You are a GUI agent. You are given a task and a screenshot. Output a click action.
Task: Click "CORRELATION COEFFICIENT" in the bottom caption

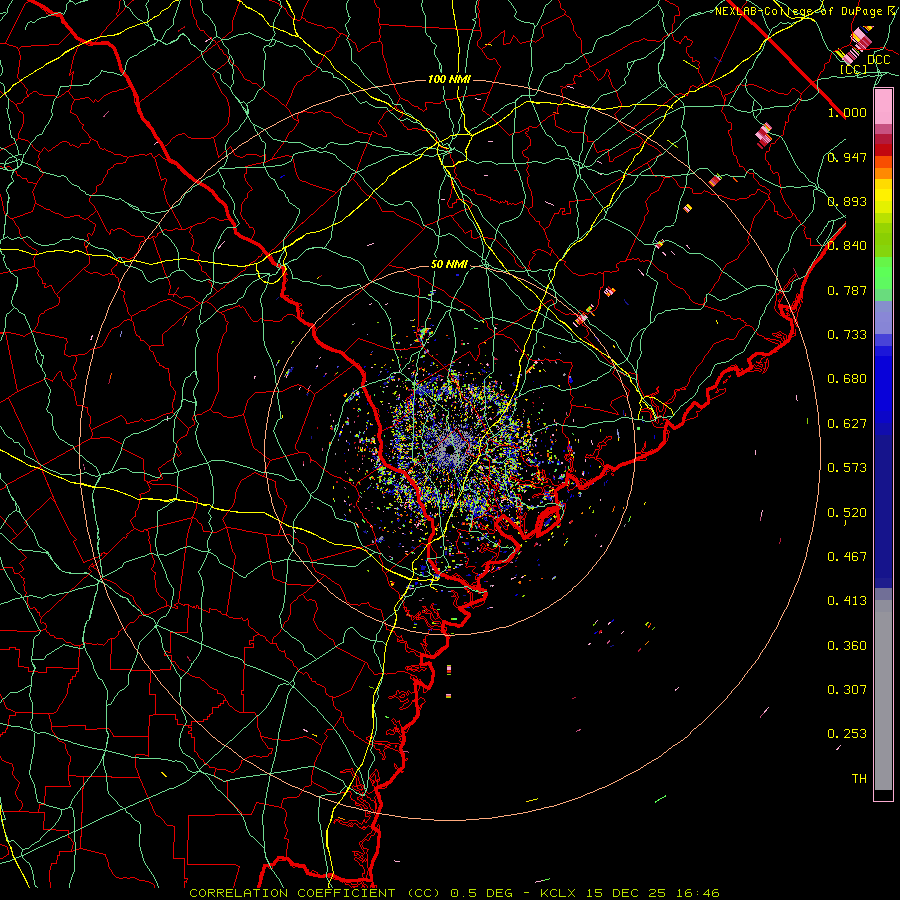point(292,893)
